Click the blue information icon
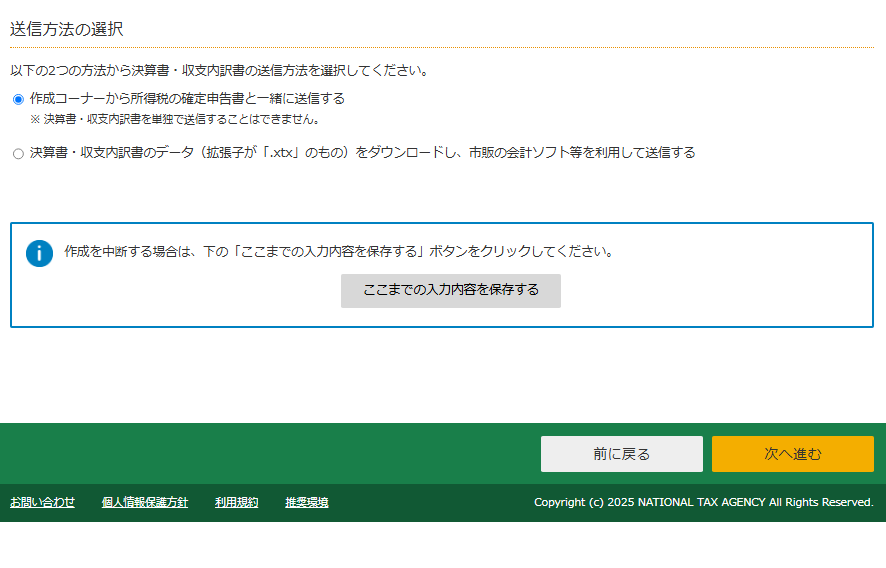This screenshot has height=568, width=886. tap(39, 253)
